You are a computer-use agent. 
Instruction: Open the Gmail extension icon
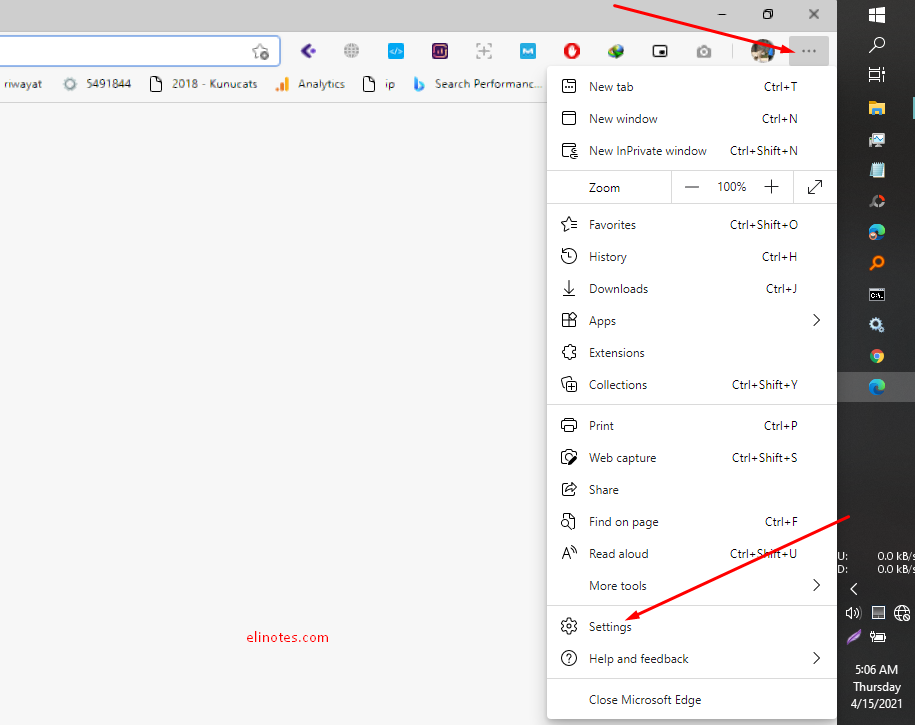527,51
